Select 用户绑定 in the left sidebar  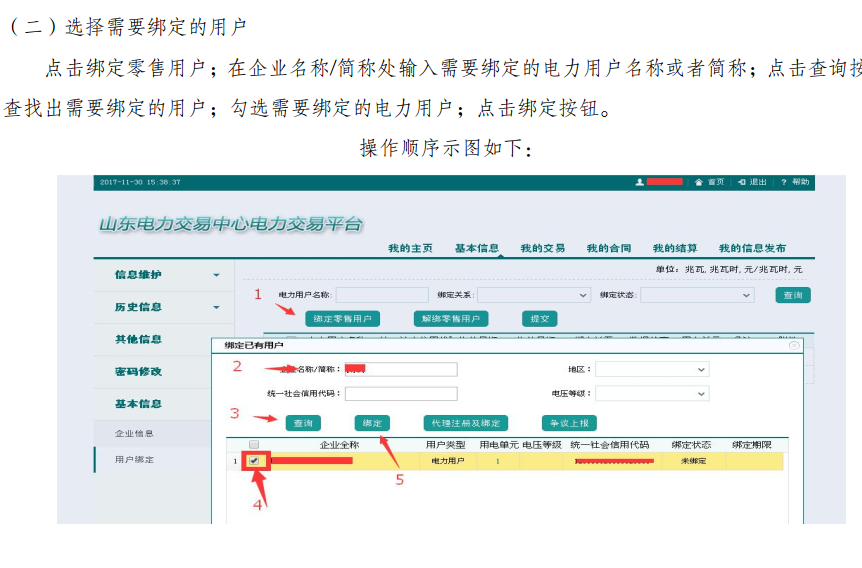coord(134,460)
